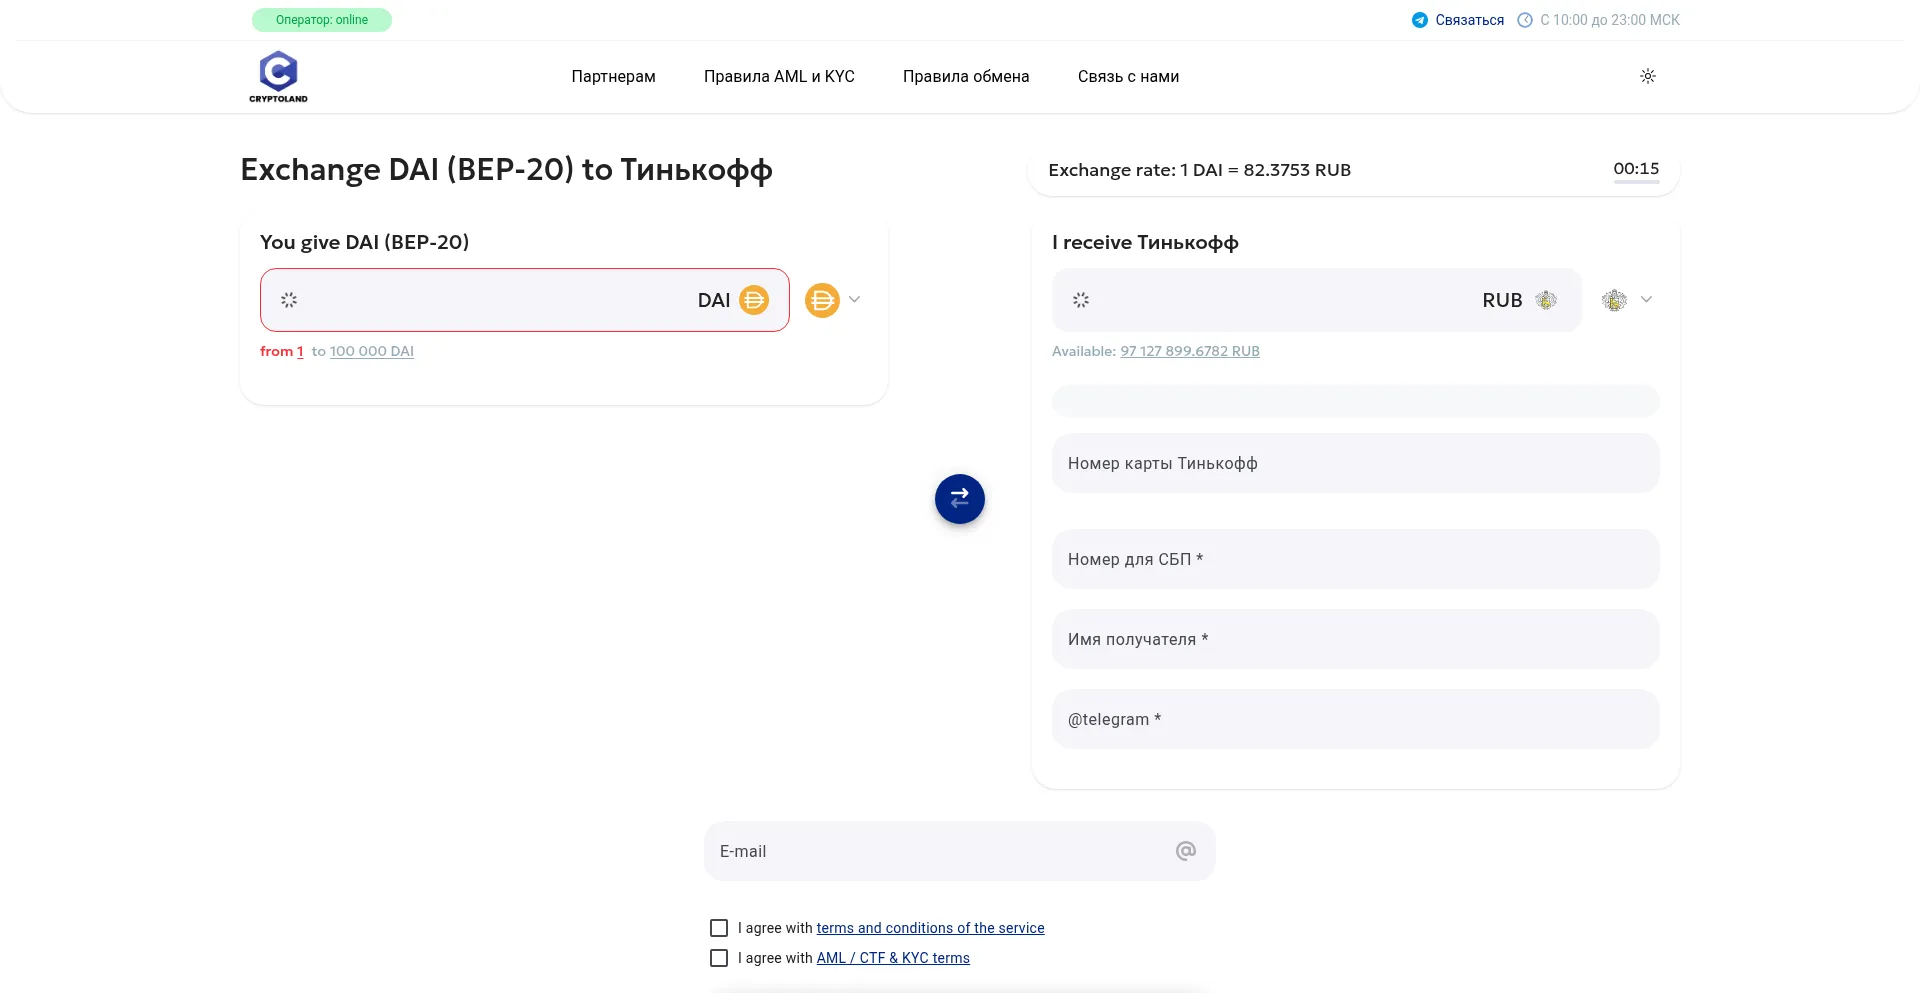Open the Партнерам menu item
Viewport: 1920px width, 993px height.
point(613,77)
